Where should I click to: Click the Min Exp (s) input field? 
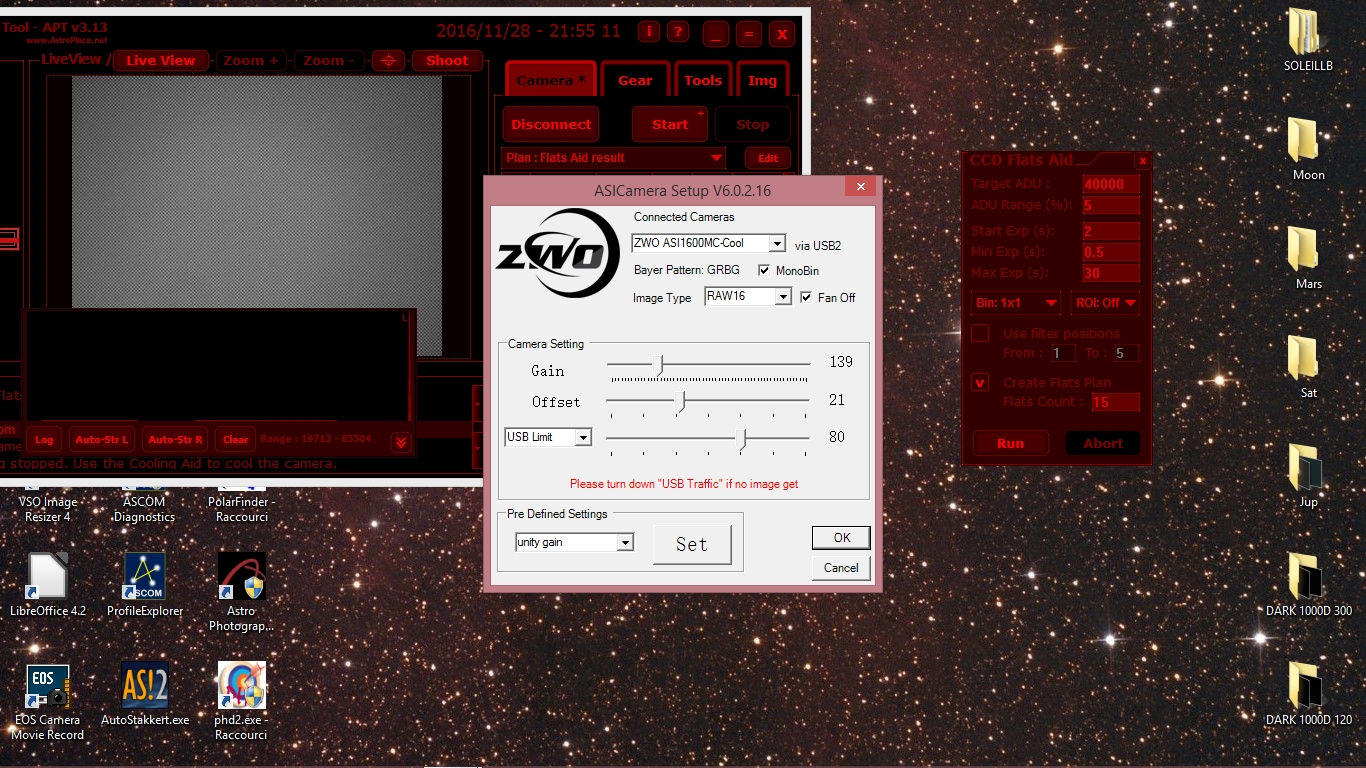tap(1111, 252)
